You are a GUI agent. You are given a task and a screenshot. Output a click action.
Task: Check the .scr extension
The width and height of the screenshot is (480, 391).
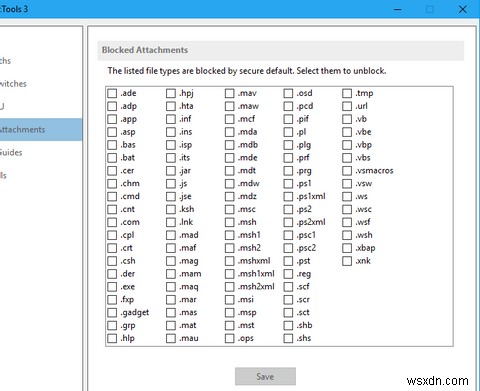(288, 300)
